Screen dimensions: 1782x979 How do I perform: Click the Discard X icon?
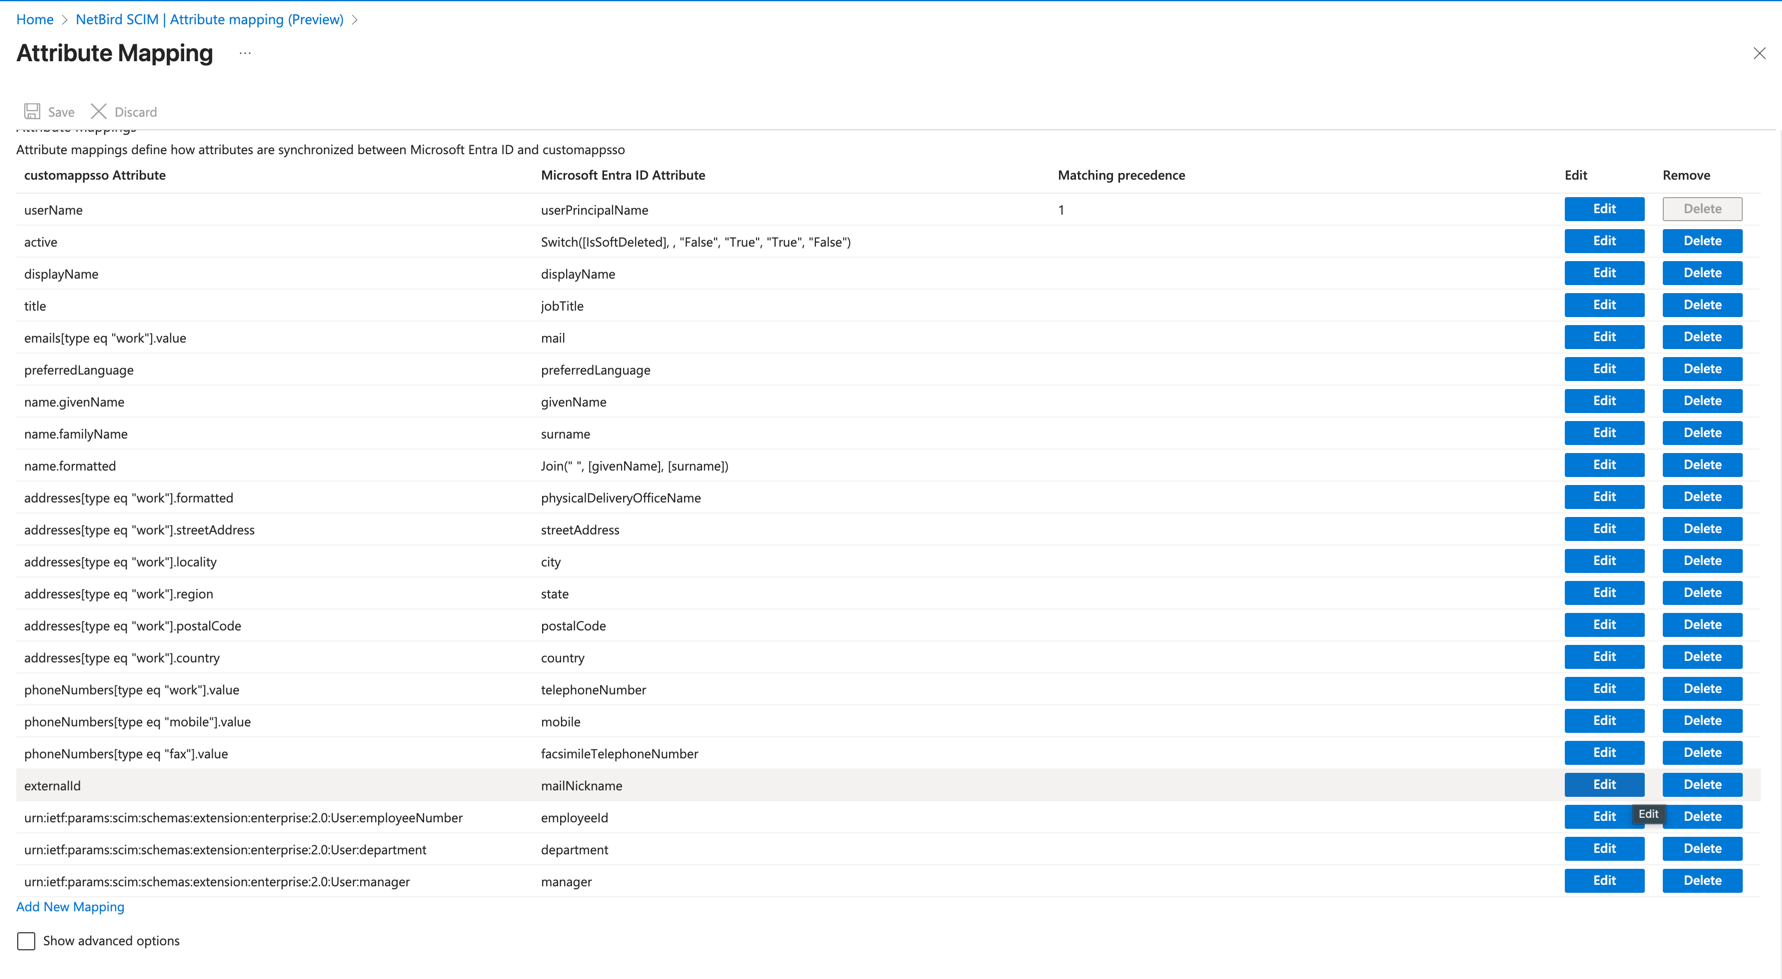click(98, 111)
